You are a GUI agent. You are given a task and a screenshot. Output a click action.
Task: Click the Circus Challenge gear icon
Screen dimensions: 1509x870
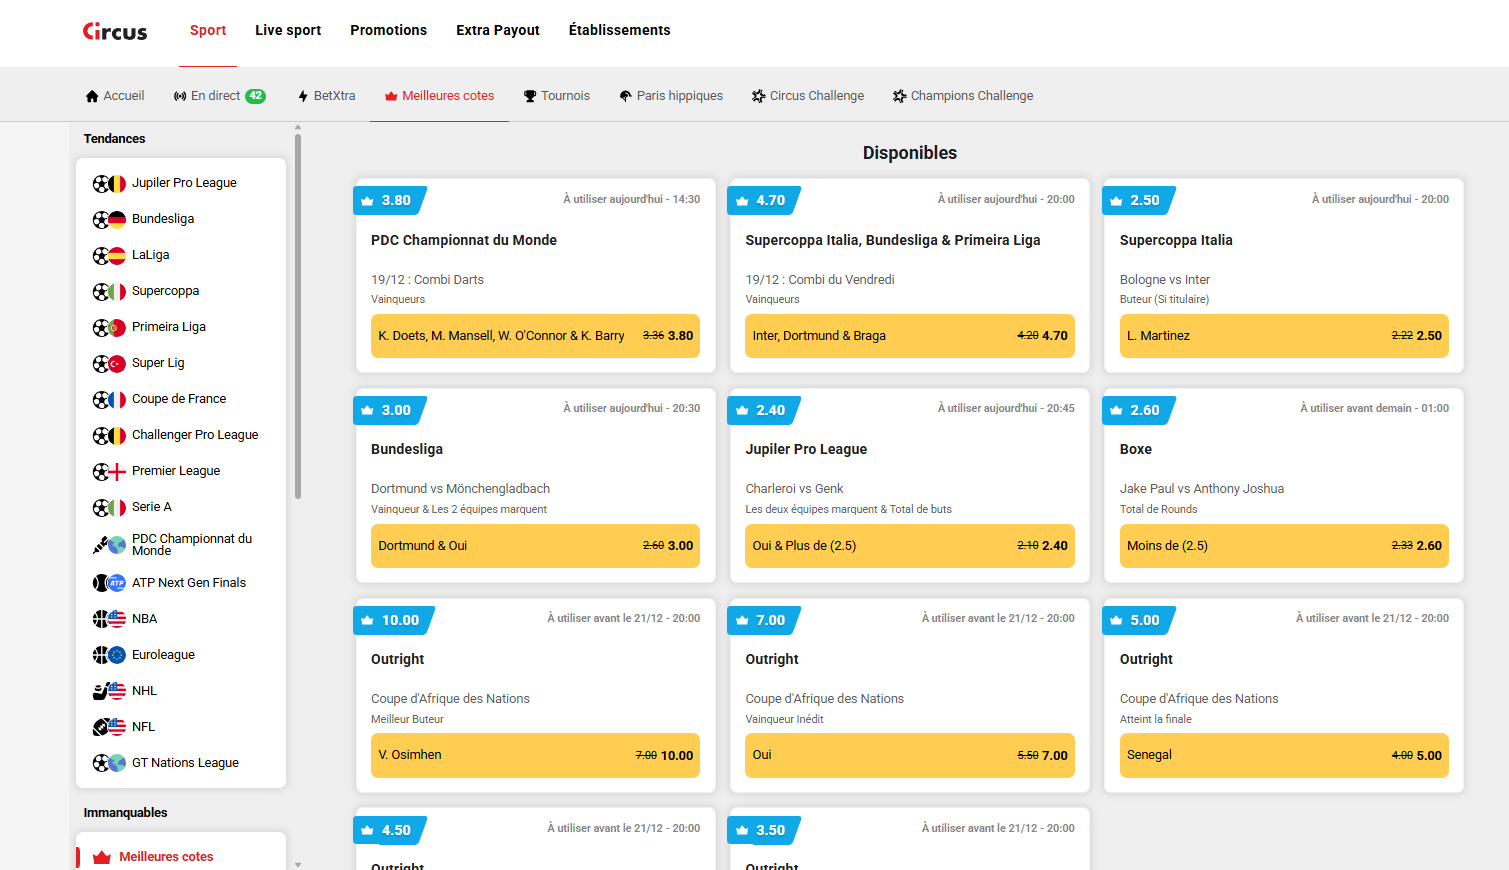click(x=759, y=96)
